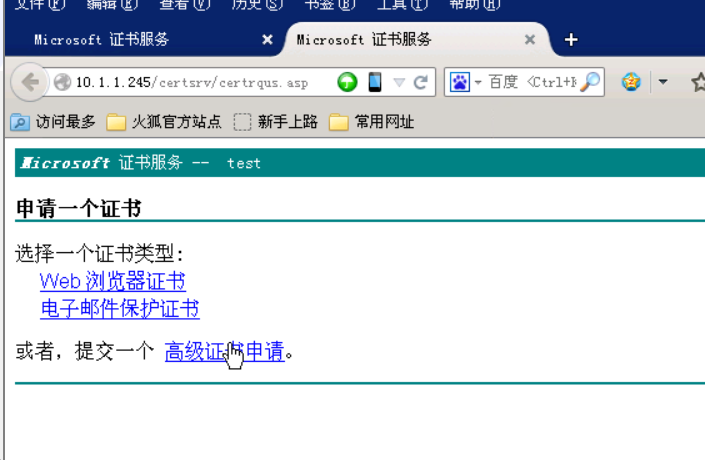Screen dimensions: 705x460
Task: Click the green circle up-arrow icon
Action: click(347, 82)
